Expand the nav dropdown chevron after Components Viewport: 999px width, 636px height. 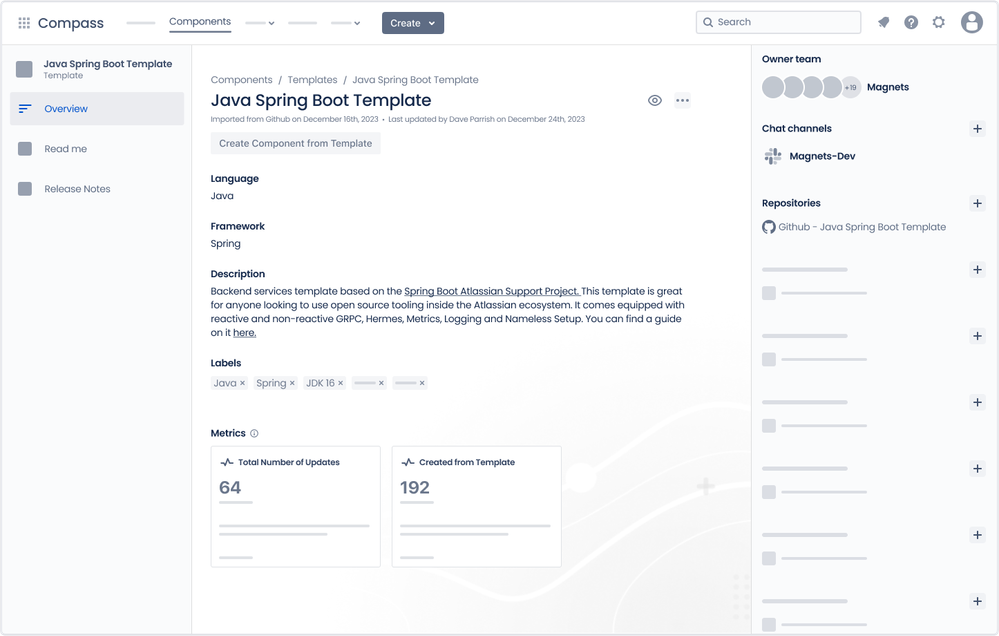pyautogui.click(x=271, y=24)
